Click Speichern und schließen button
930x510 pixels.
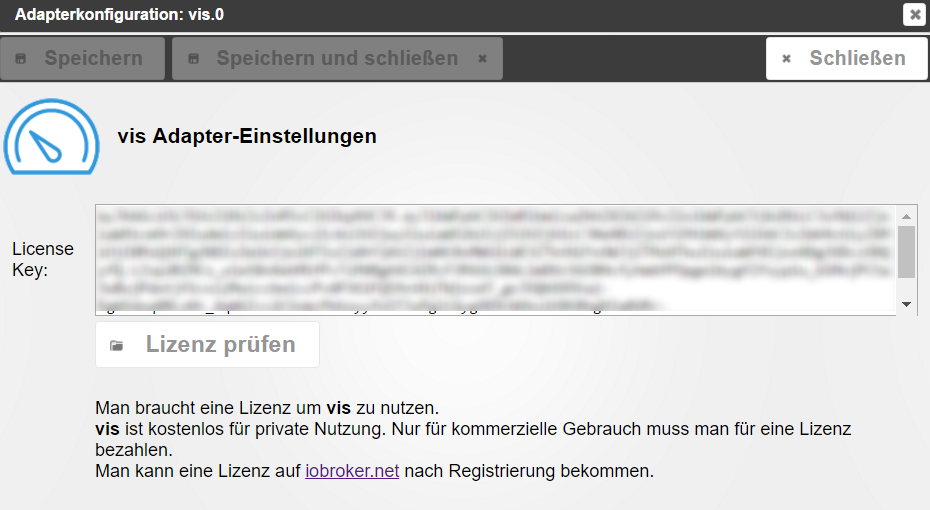pos(337,58)
